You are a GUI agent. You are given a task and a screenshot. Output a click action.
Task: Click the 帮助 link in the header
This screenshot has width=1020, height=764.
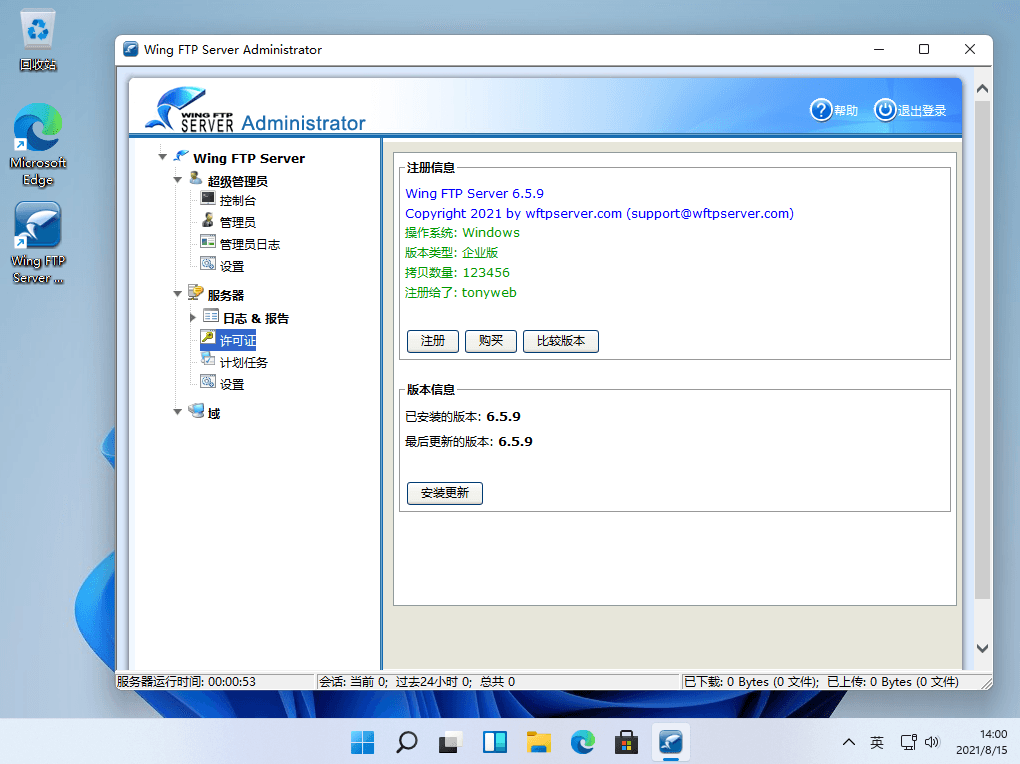coord(846,111)
